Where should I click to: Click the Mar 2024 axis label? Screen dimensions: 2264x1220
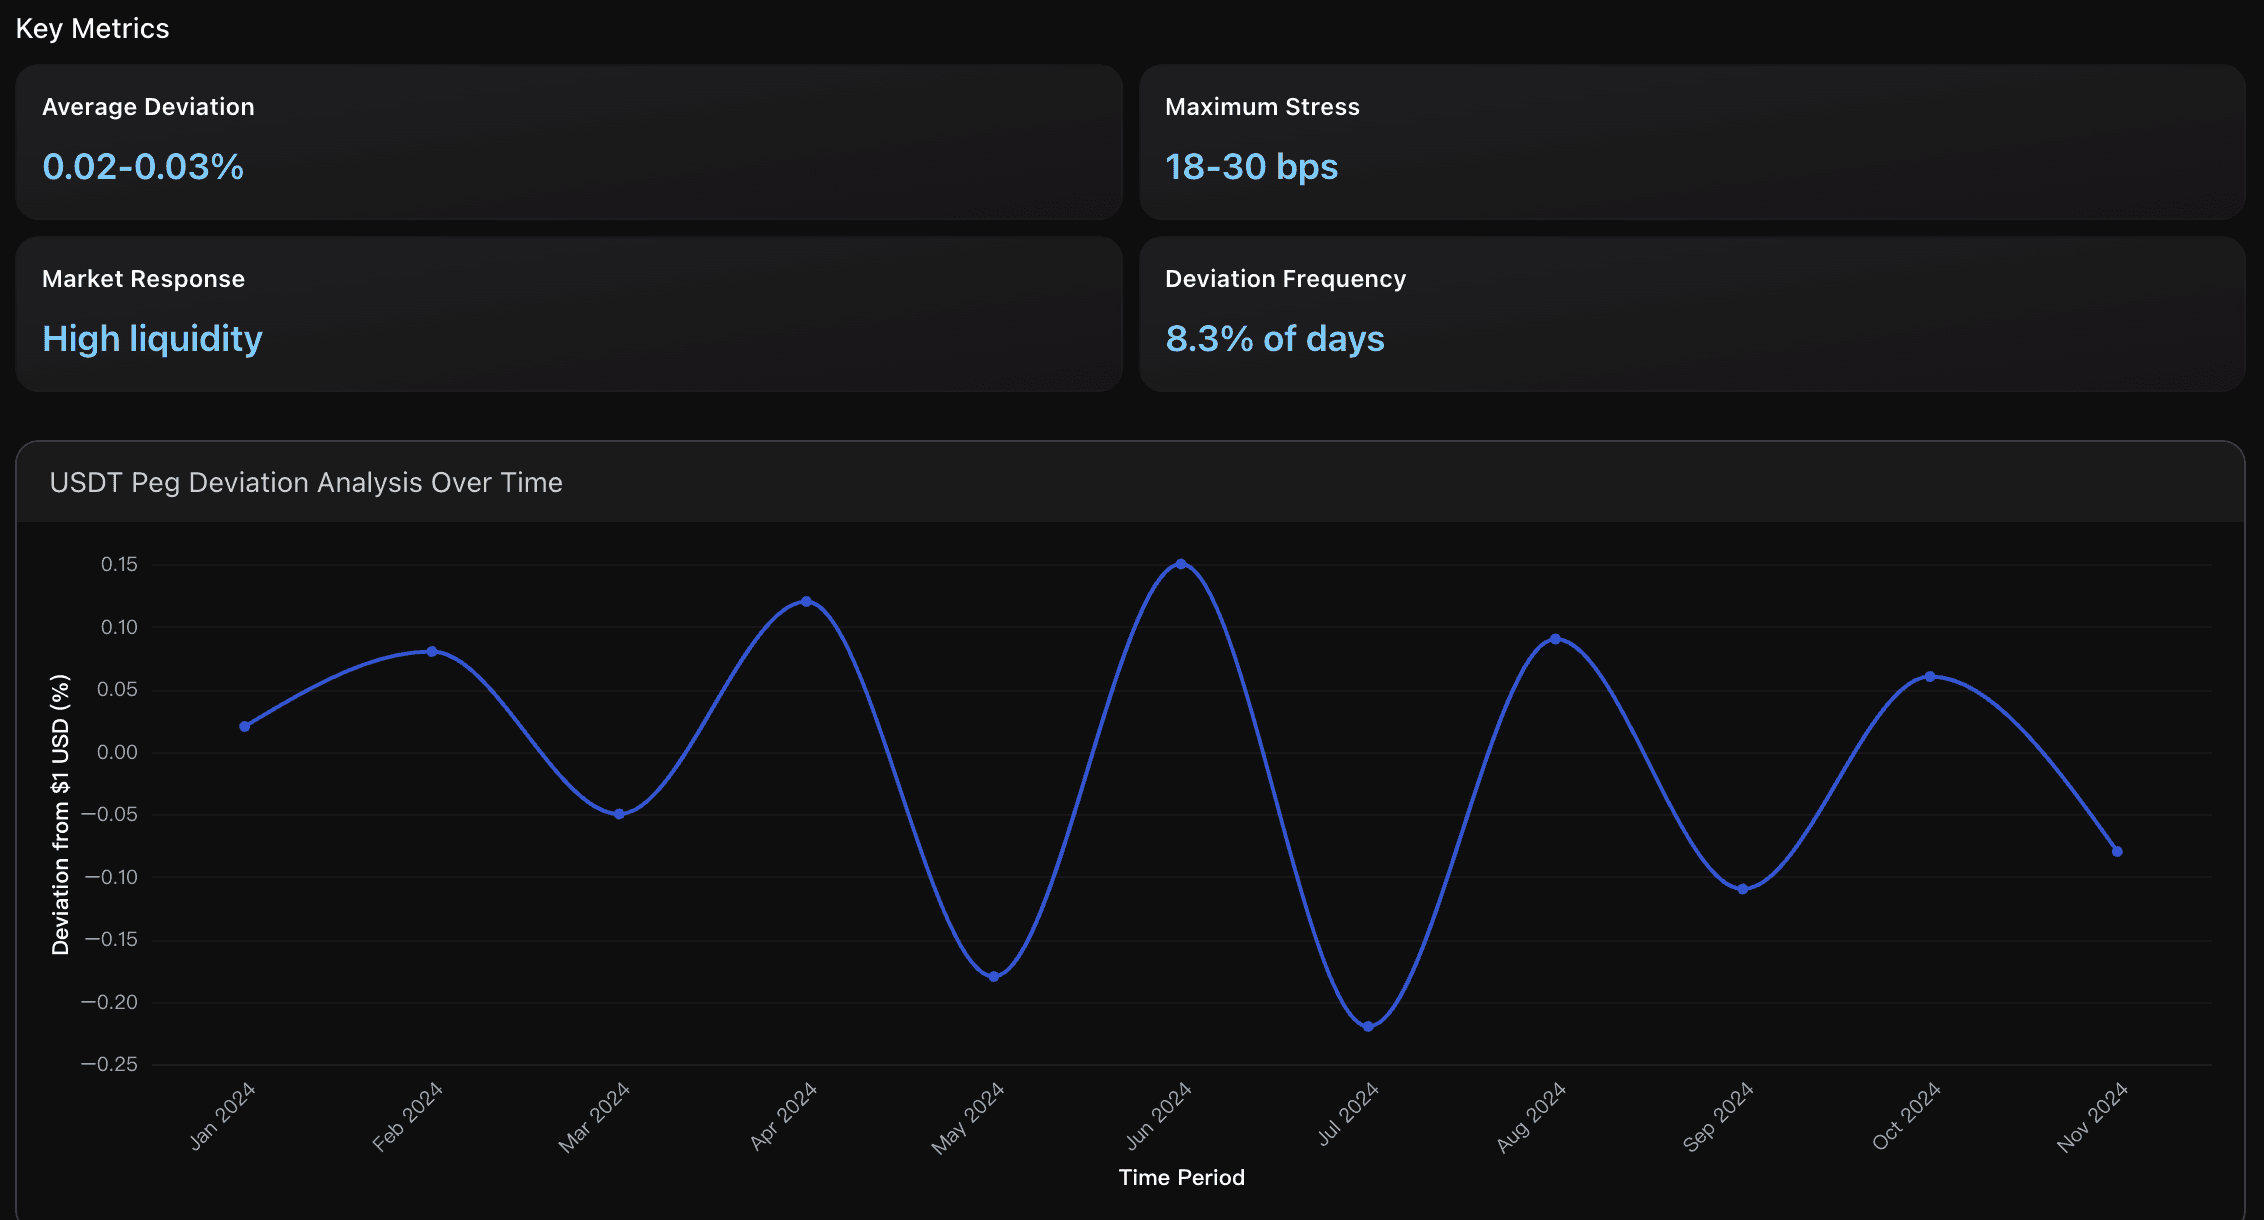(x=594, y=1118)
